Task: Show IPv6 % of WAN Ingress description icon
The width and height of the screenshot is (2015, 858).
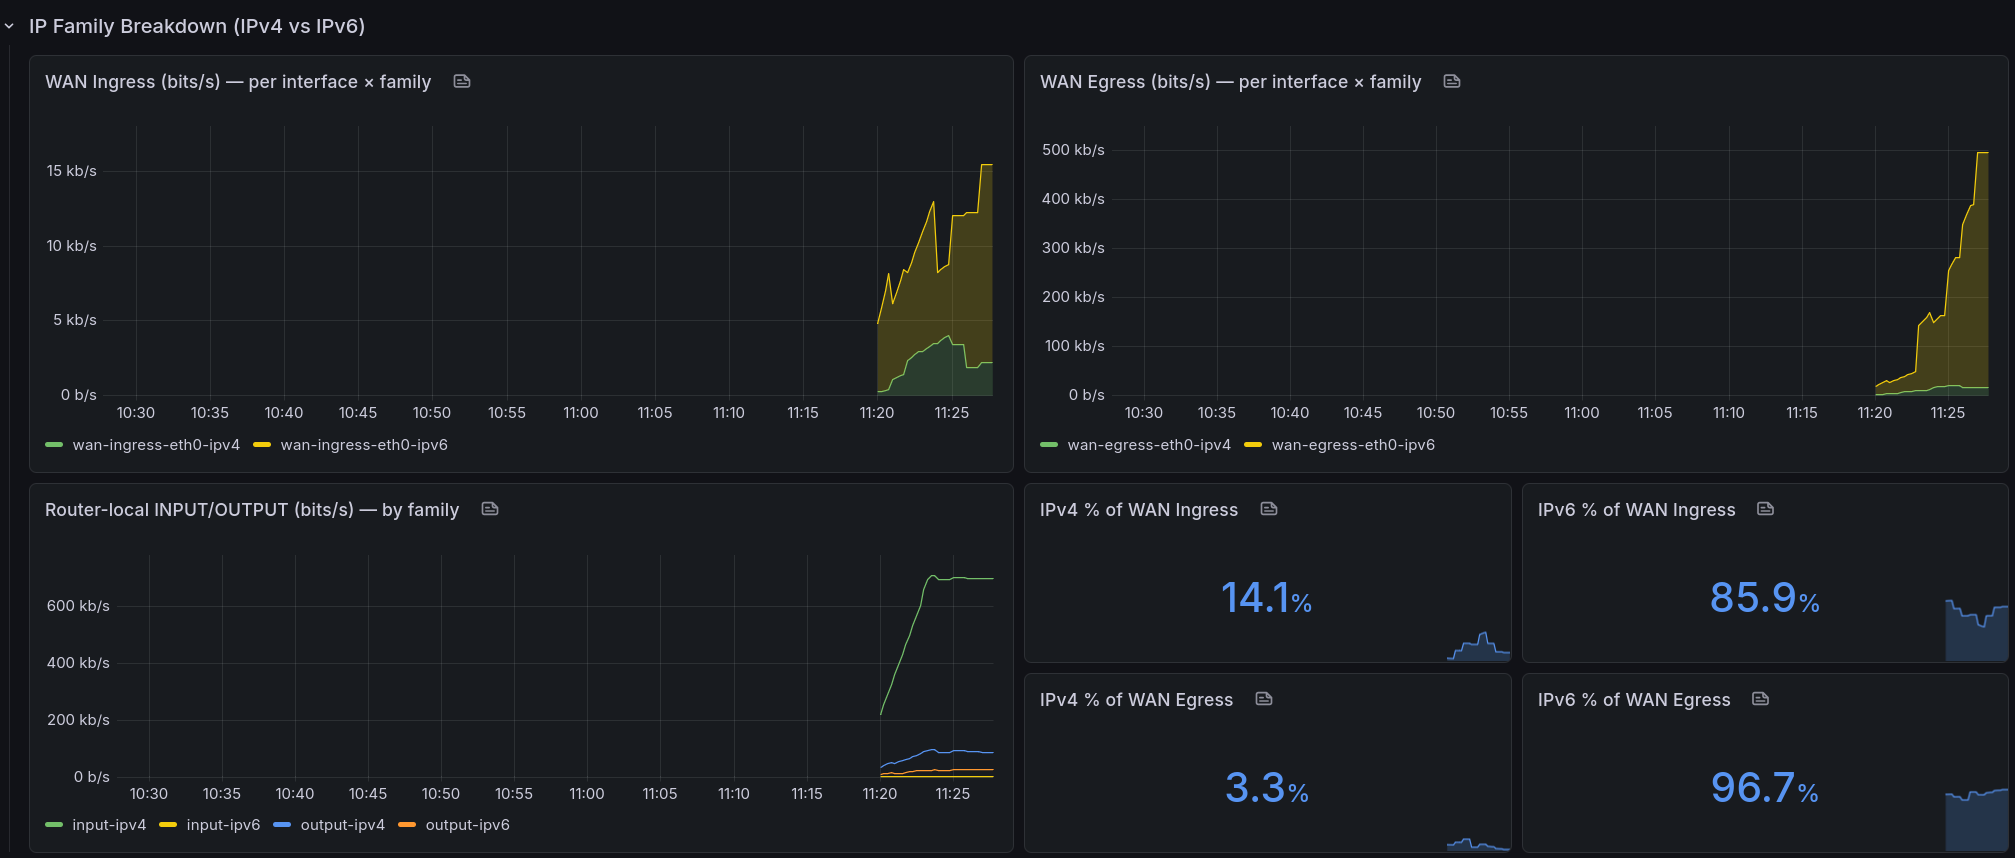Action: point(1766,509)
